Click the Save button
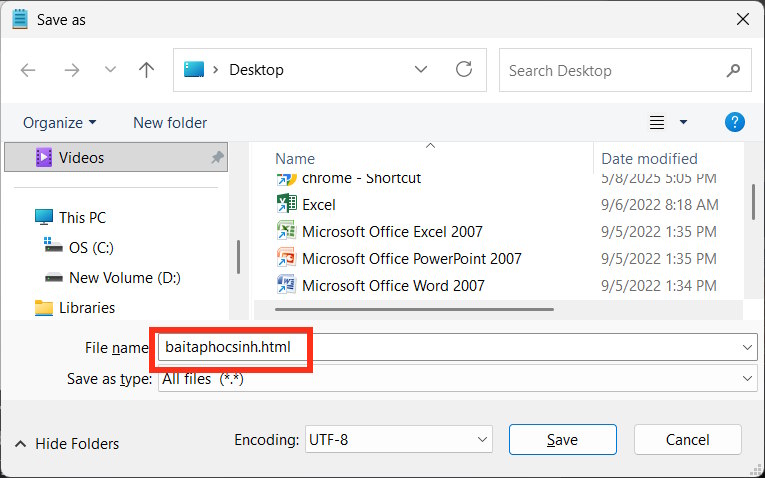Image resolution: width=765 pixels, height=478 pixels. click(562, 439)
